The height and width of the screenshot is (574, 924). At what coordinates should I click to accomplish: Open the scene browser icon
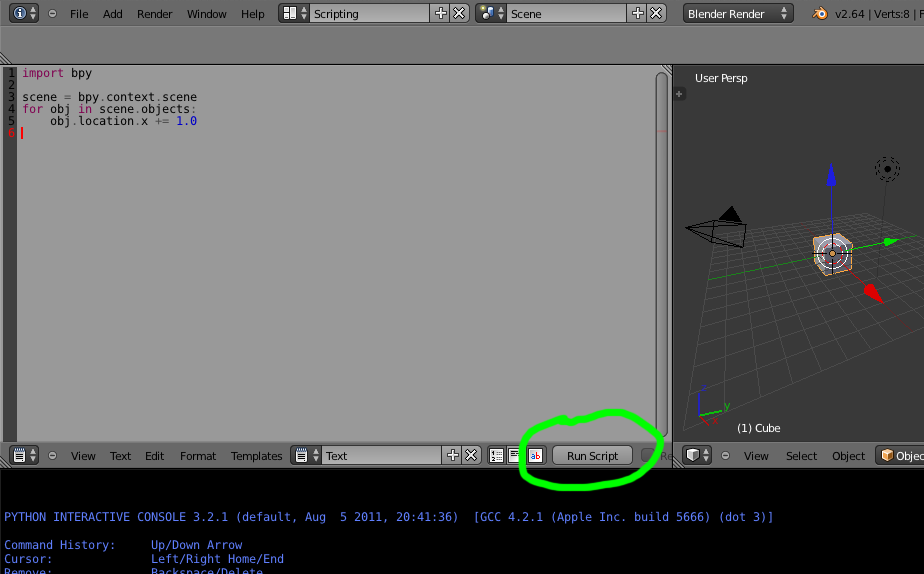click(x=491, y=14)
